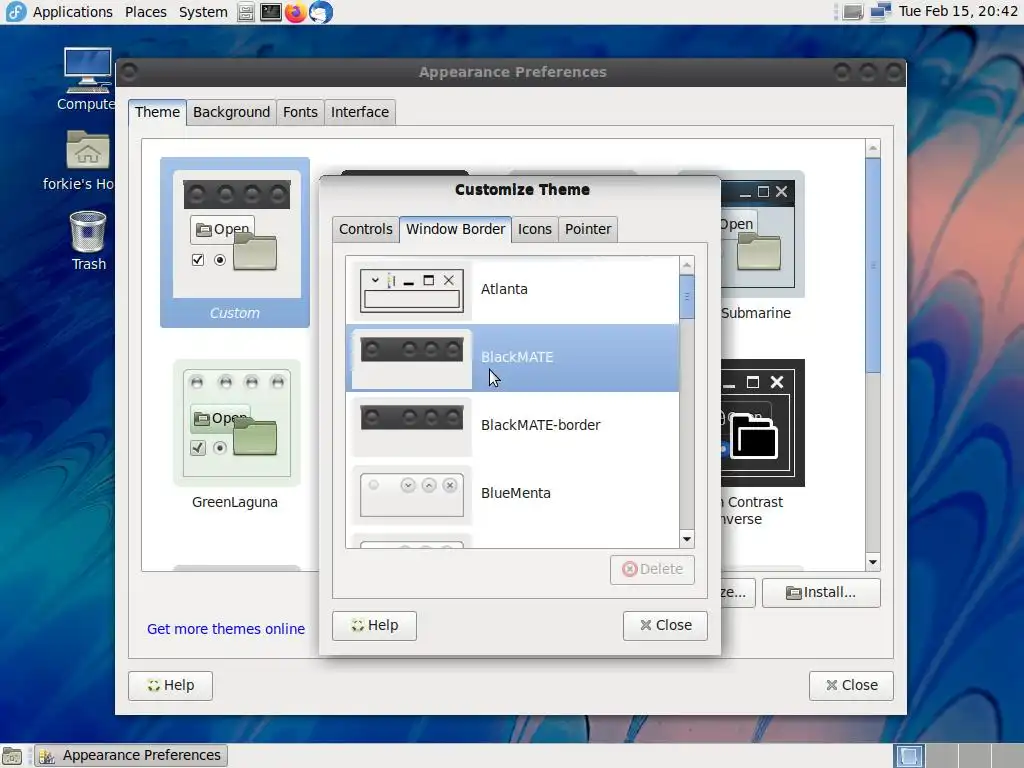Click the Install... button
The height and width of the screenshot is (768, 1024).
[821, 592]
